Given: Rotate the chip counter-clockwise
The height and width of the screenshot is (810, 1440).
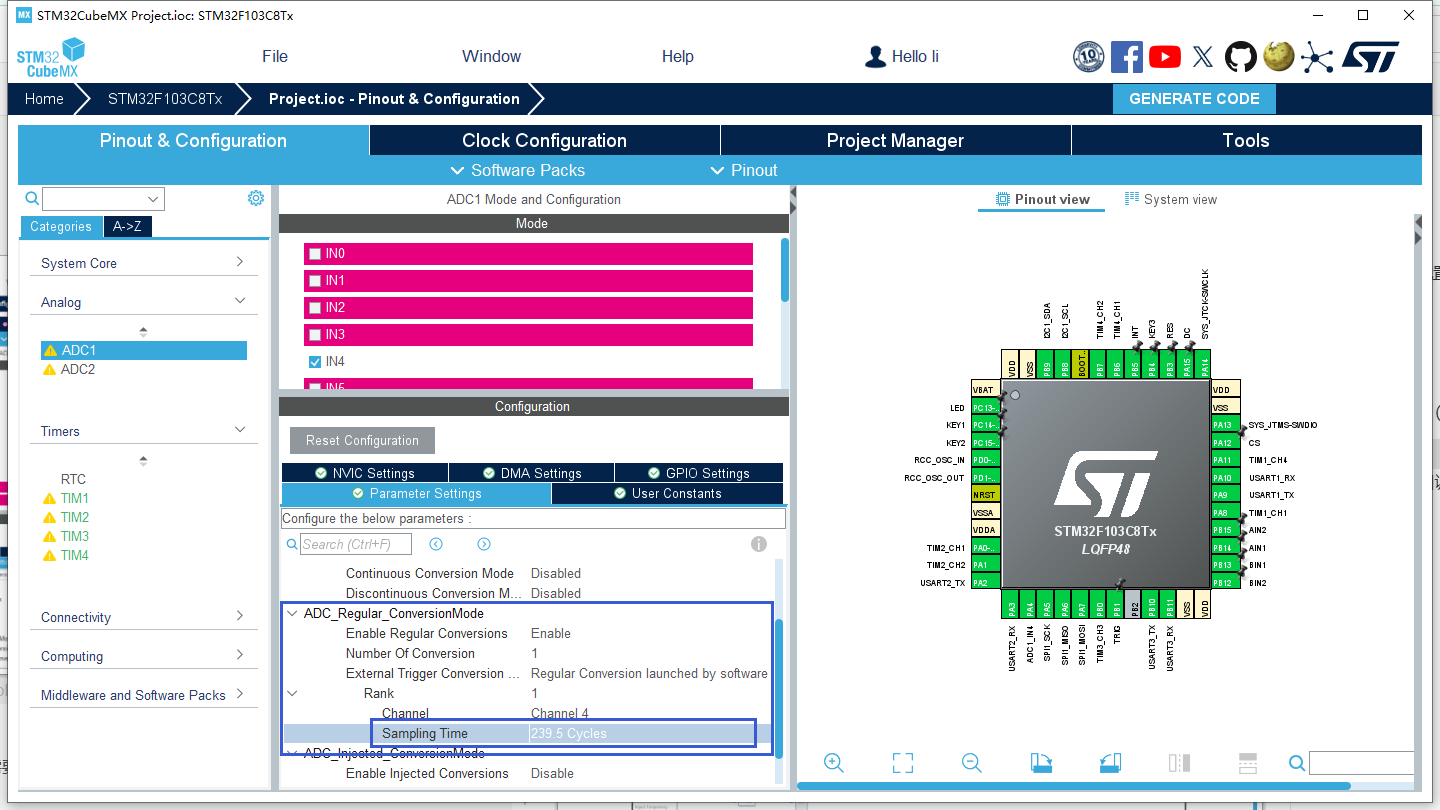Looking at the screenshot, I should pyautogui.click(x=1110, y=763).
